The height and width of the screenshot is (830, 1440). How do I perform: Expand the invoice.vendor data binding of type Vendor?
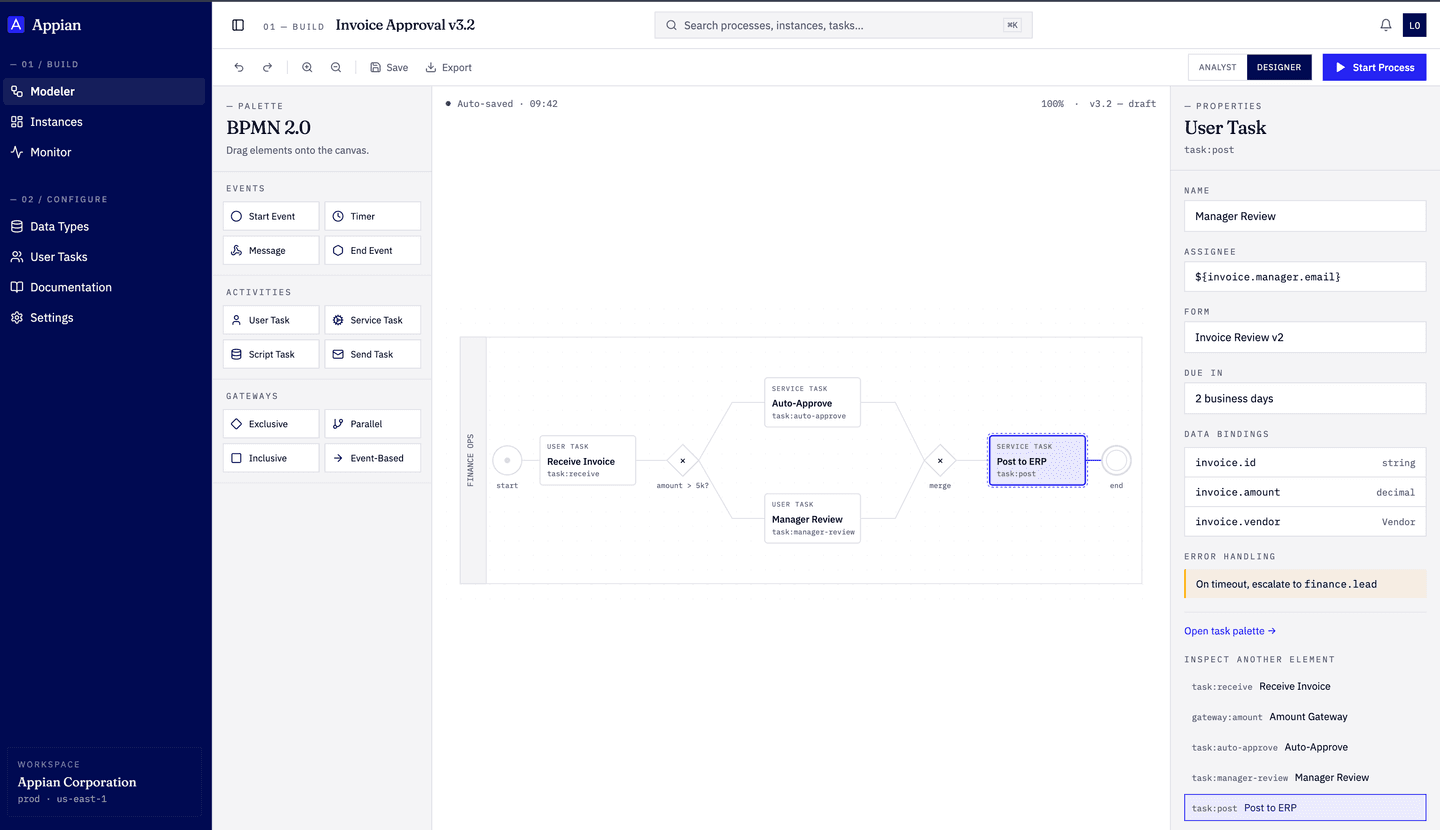(x=1304, y=521)
